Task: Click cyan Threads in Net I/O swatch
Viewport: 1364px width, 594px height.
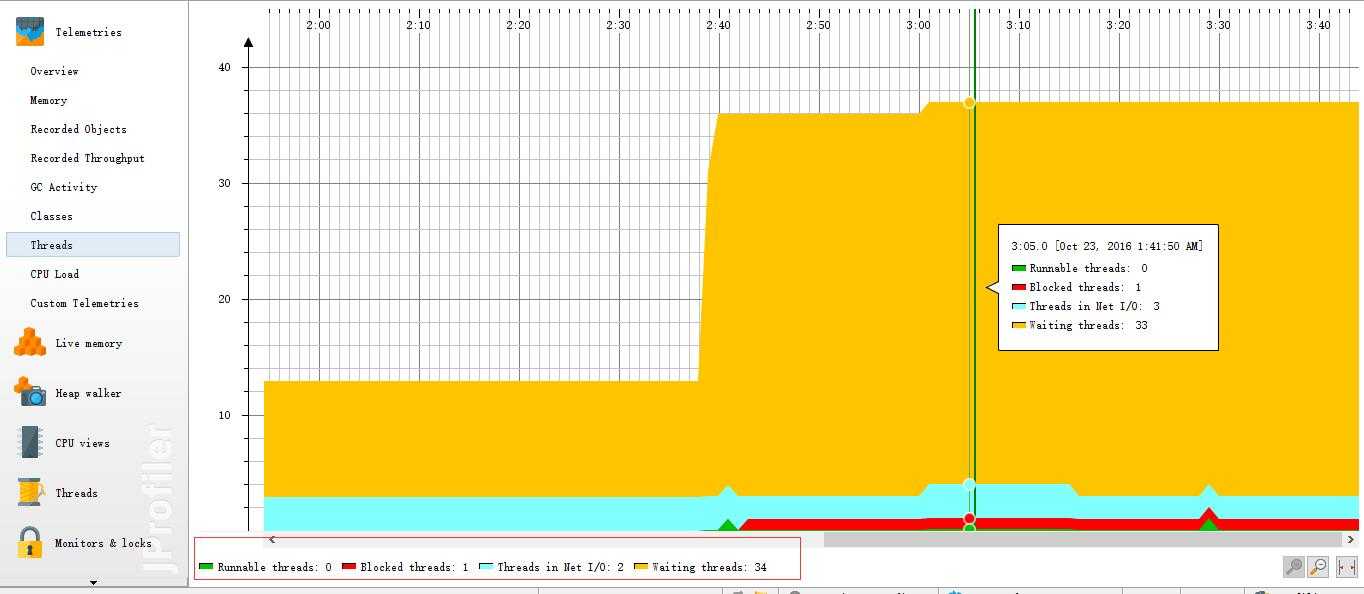Action: pyautogui.click(x=486, y=567)
